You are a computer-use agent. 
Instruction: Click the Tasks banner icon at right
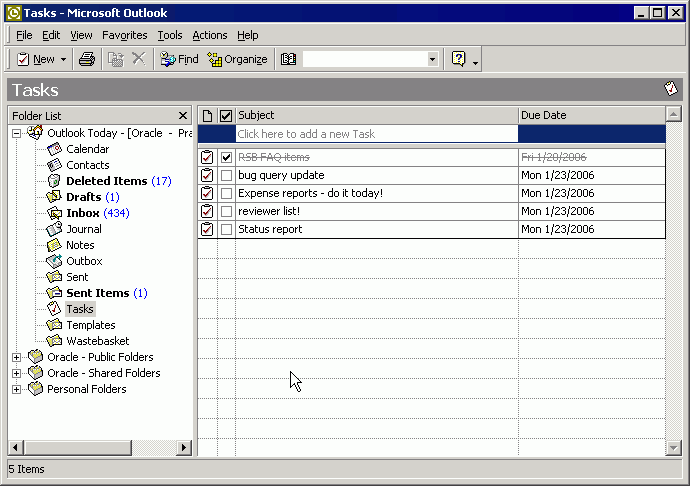pyautogui.click(x=671, y=88)
